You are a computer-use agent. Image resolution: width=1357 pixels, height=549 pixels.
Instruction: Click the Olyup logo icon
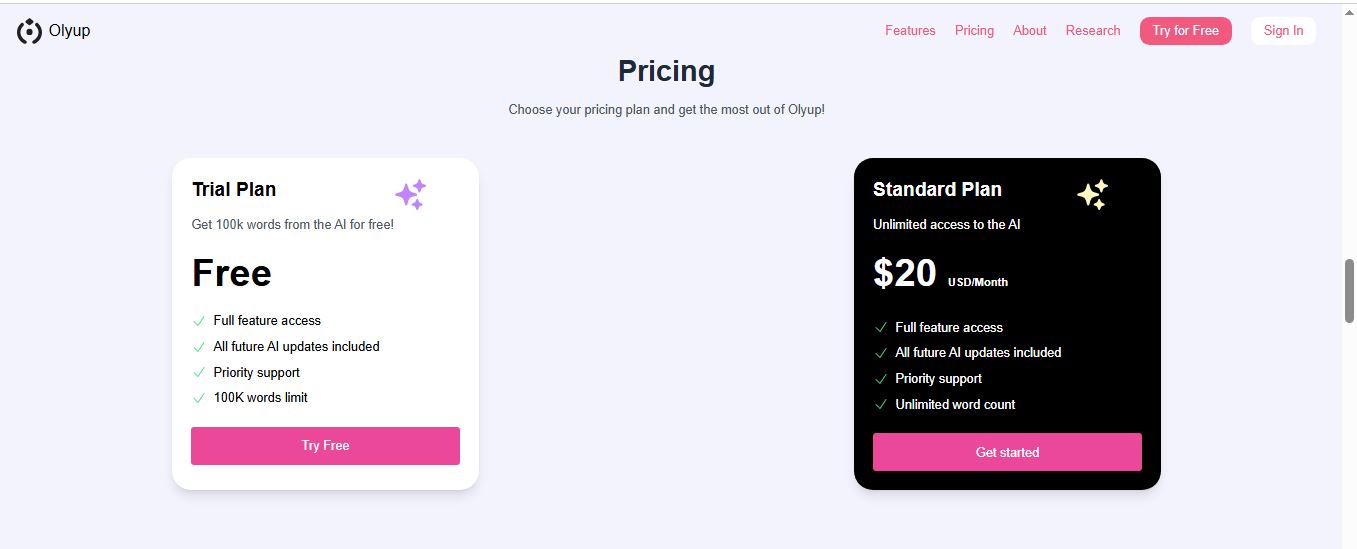(x=29, y=31)
